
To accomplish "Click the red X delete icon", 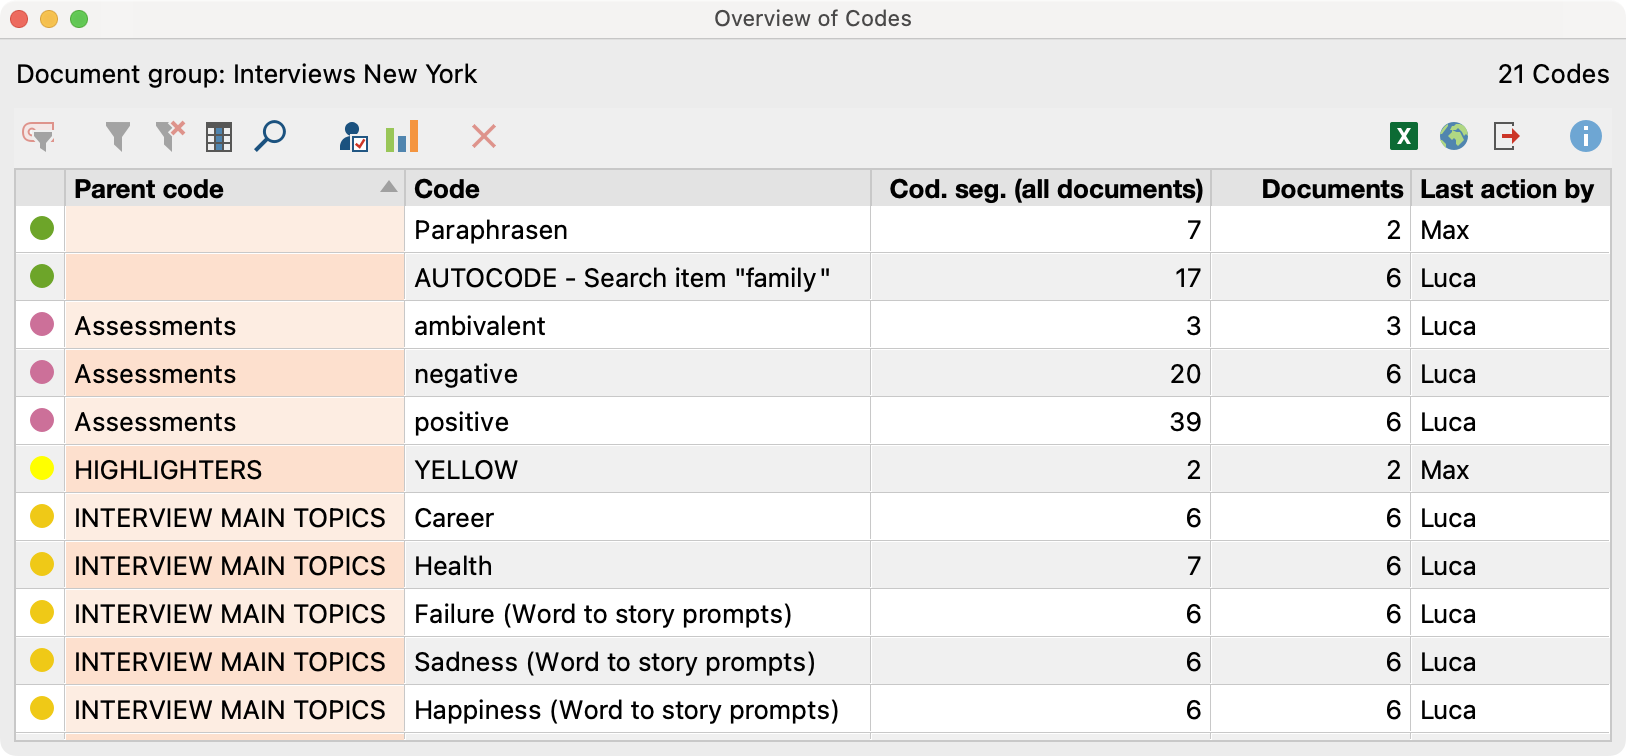I will pos(484,136).
